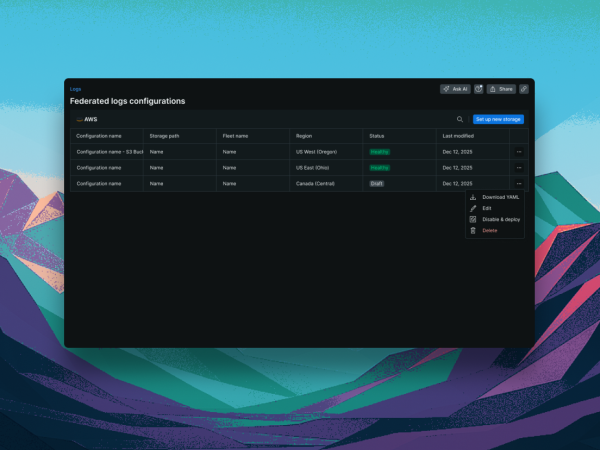Select Disable & deploy menu entry
This screenshot has width=600, height=450.
pyautogui.click(x=495, y=220)
